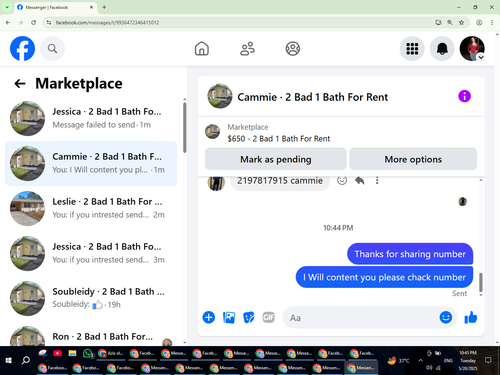Viewport: 500px width, 375px height.
Task: Open the nine-dot Menu grid
Action: 412,49
